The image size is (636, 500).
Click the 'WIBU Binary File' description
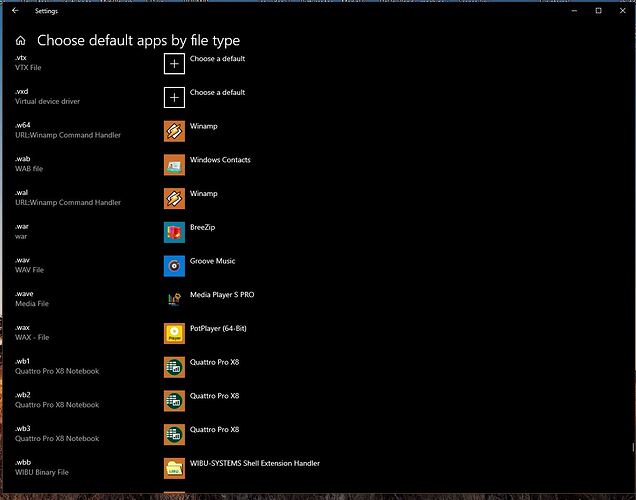point(42,472)
